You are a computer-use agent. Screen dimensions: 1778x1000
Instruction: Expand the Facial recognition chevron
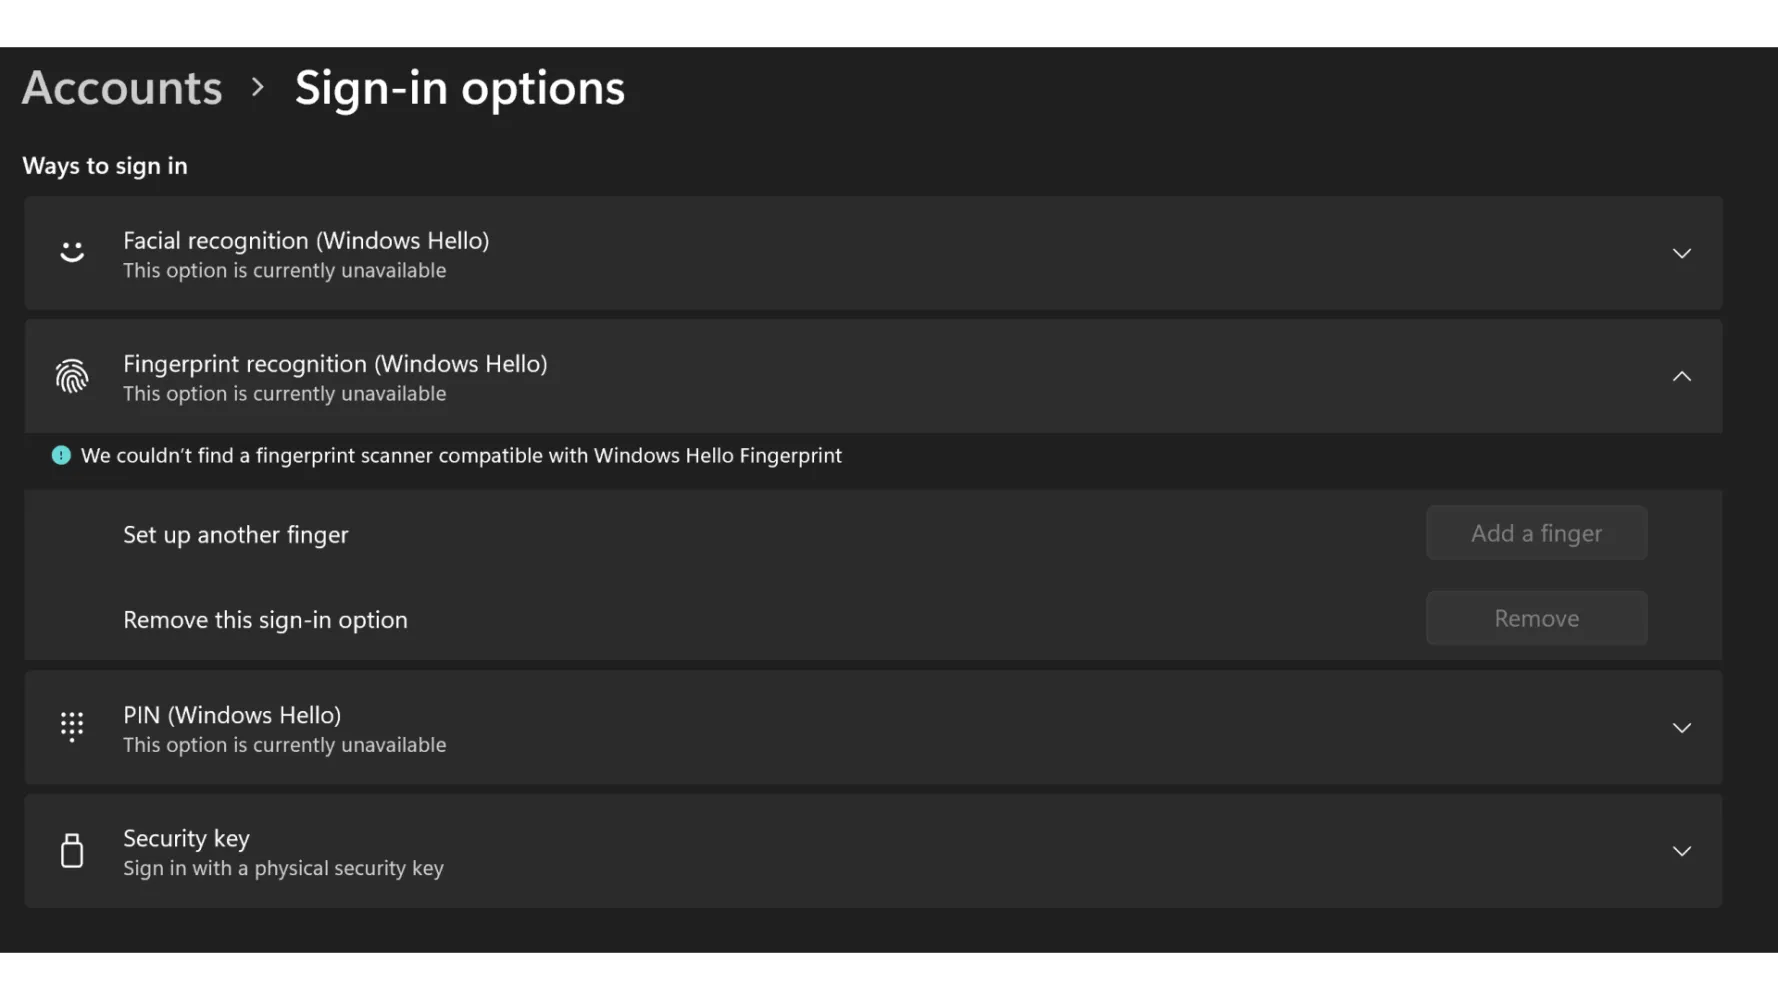pos(1682,254)
